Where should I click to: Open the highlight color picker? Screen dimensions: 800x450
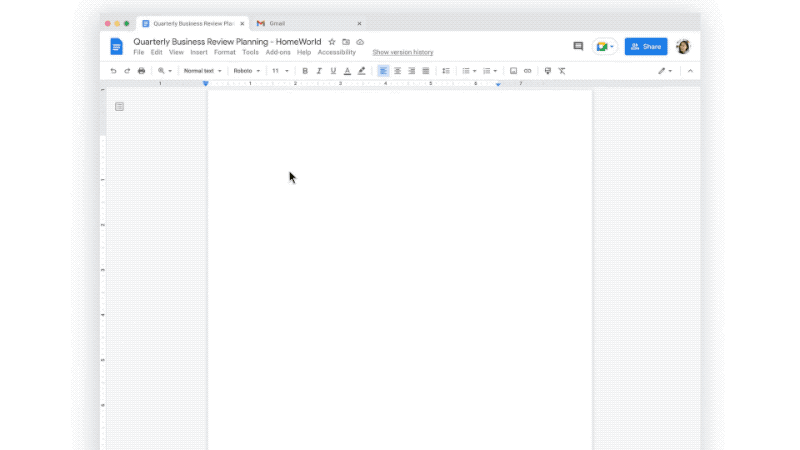tap(361, 71)
